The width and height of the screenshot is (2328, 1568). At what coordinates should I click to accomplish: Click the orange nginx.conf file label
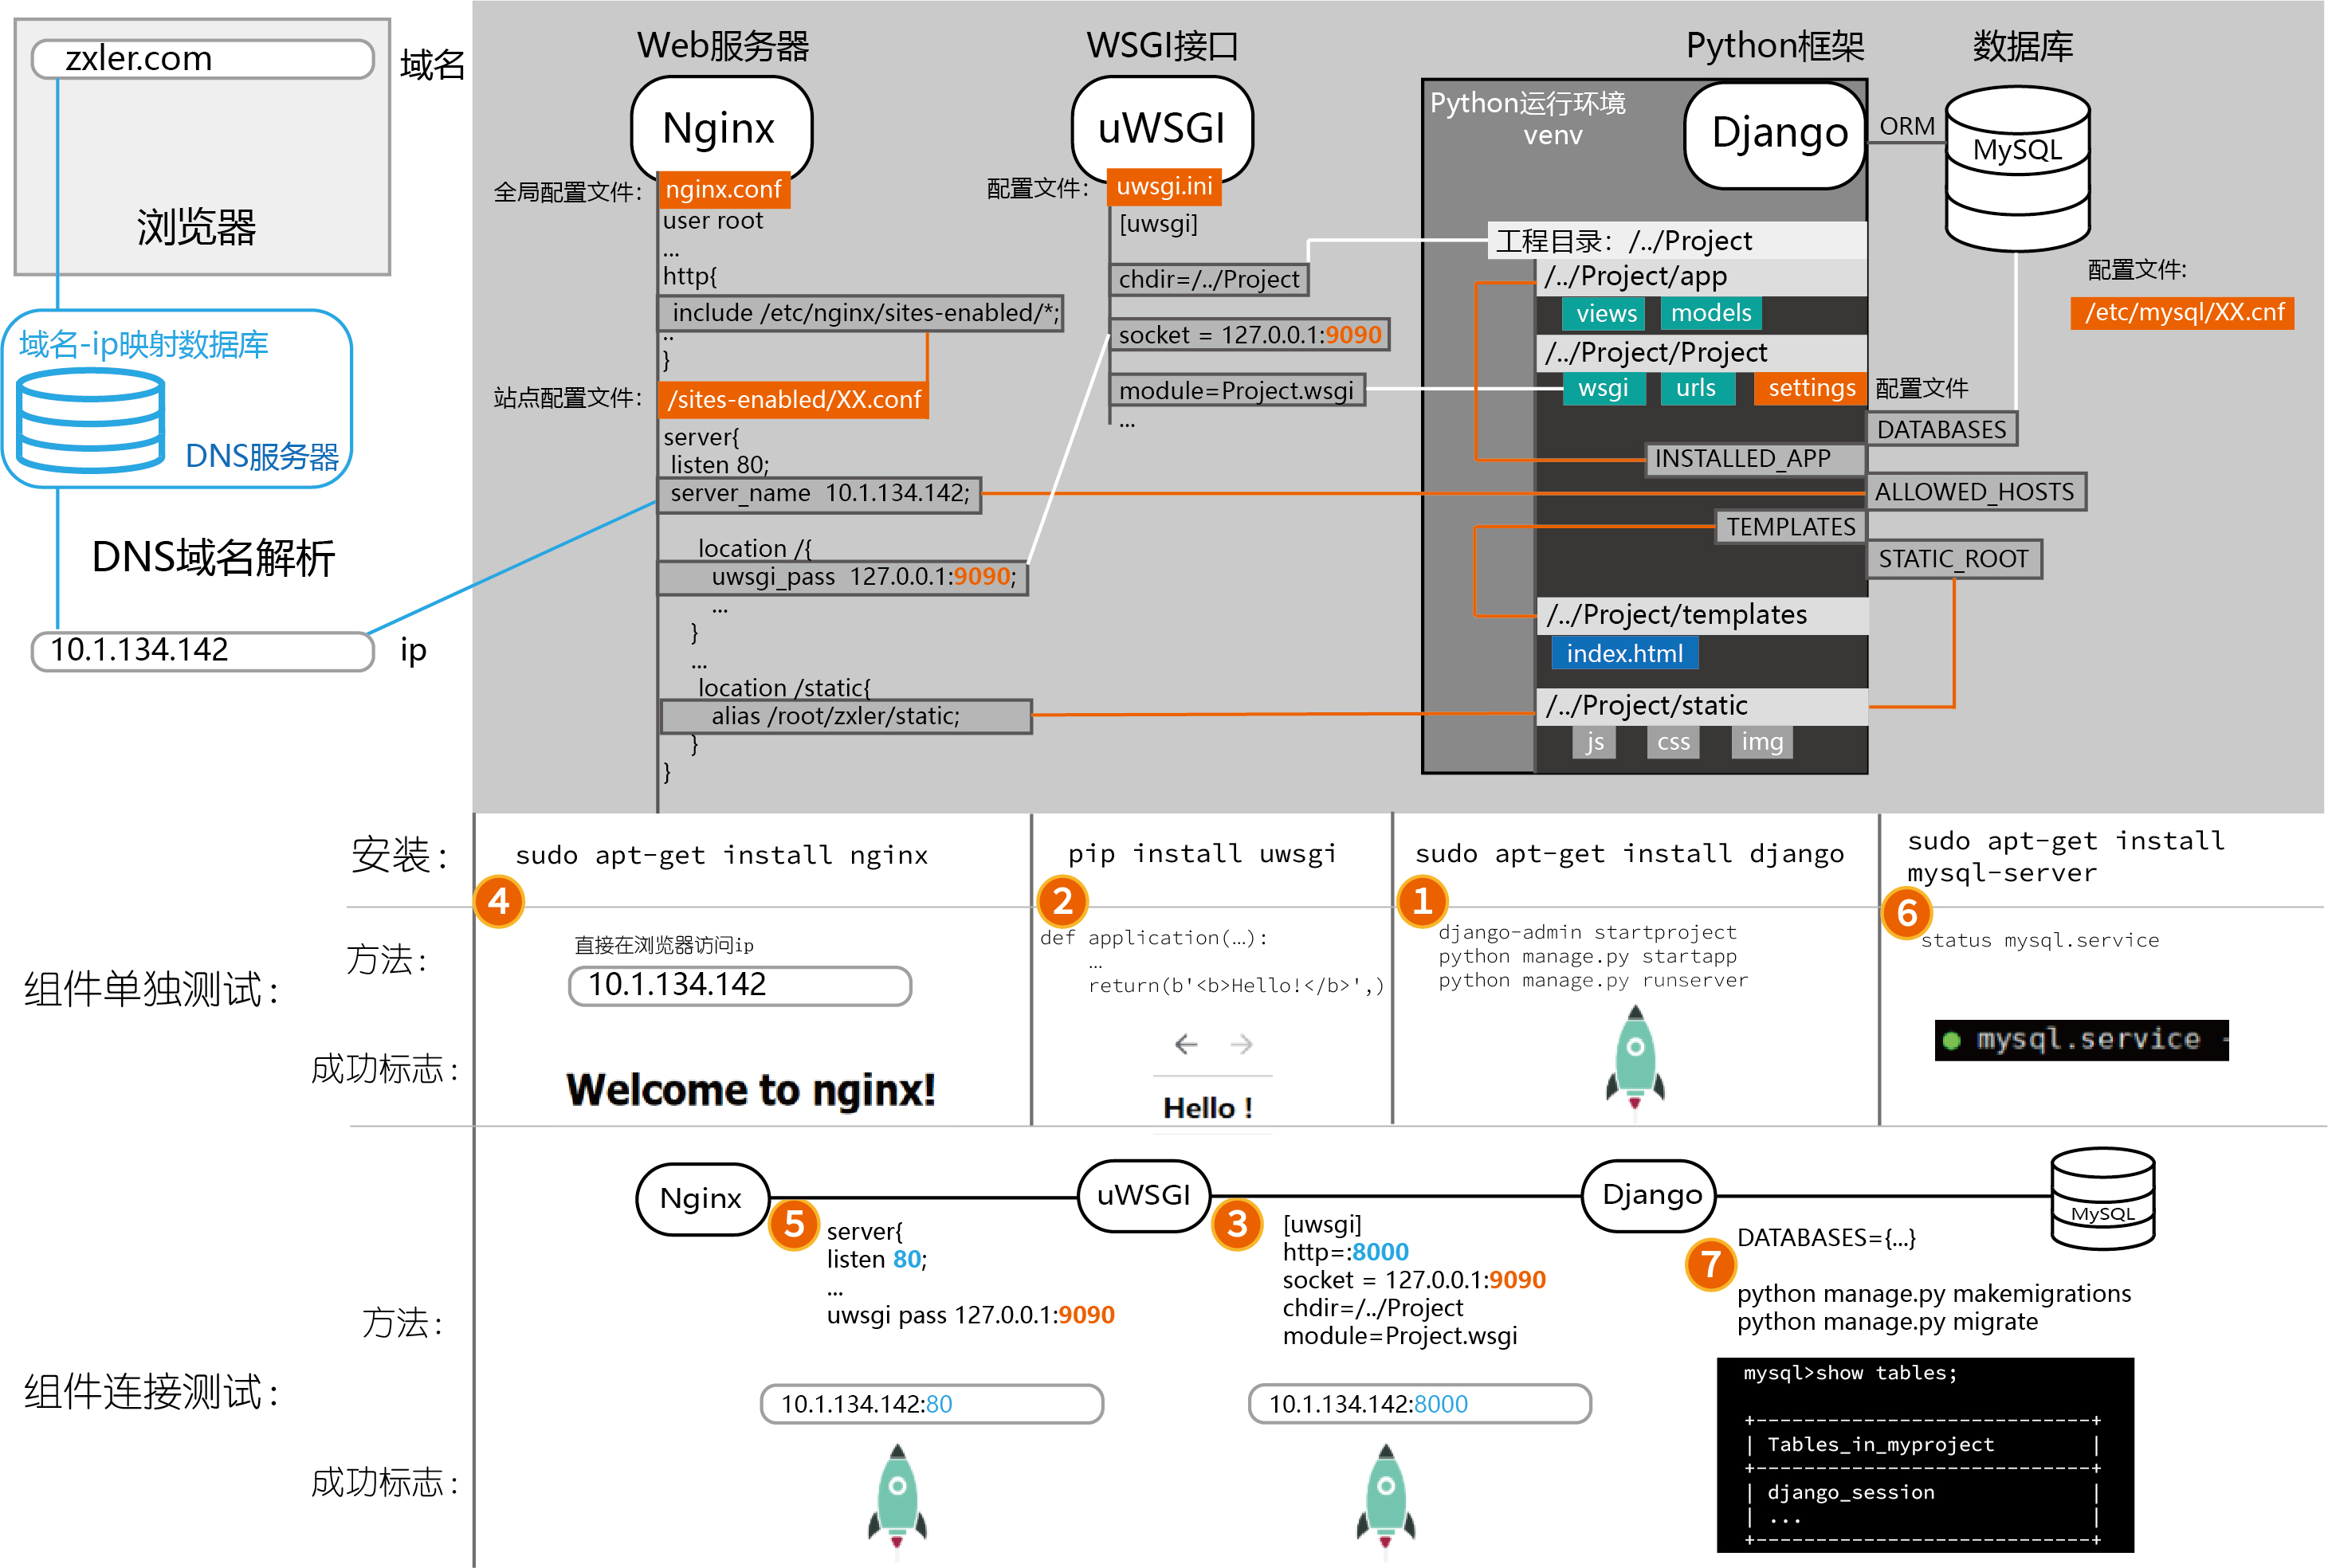pos(724,189)
